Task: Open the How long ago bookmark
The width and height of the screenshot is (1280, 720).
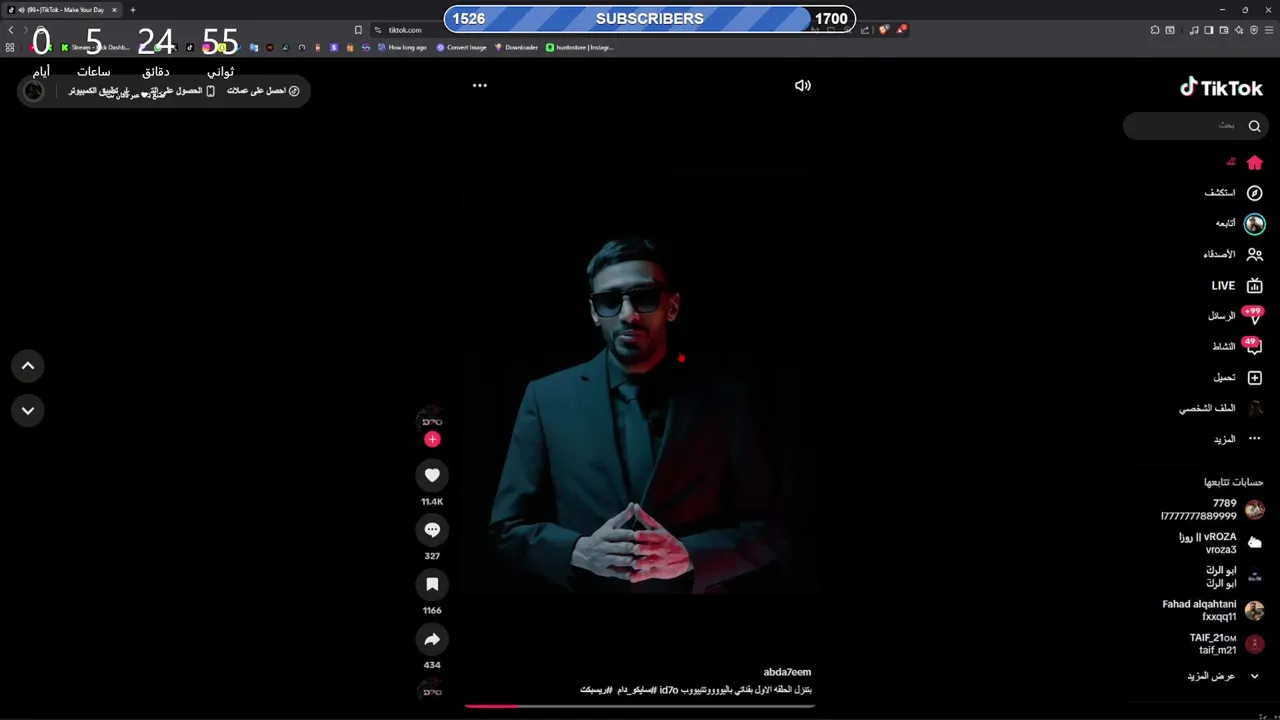Action: coord(402,47)
